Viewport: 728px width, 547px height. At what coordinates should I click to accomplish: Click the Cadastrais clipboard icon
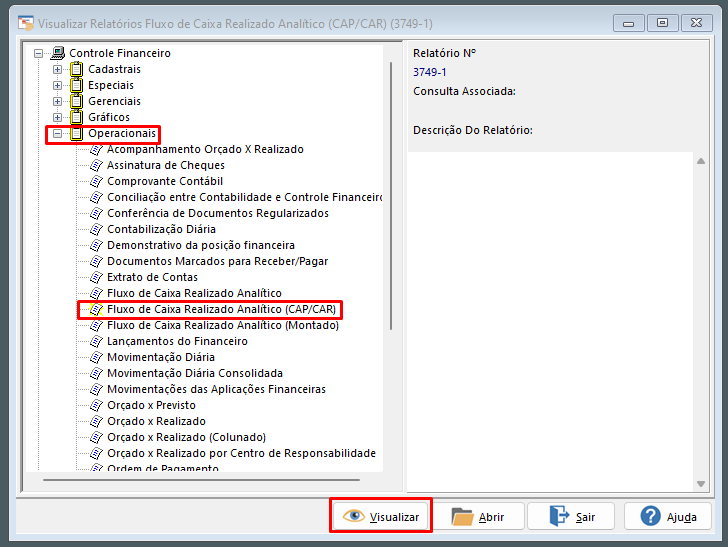point(77,70)
